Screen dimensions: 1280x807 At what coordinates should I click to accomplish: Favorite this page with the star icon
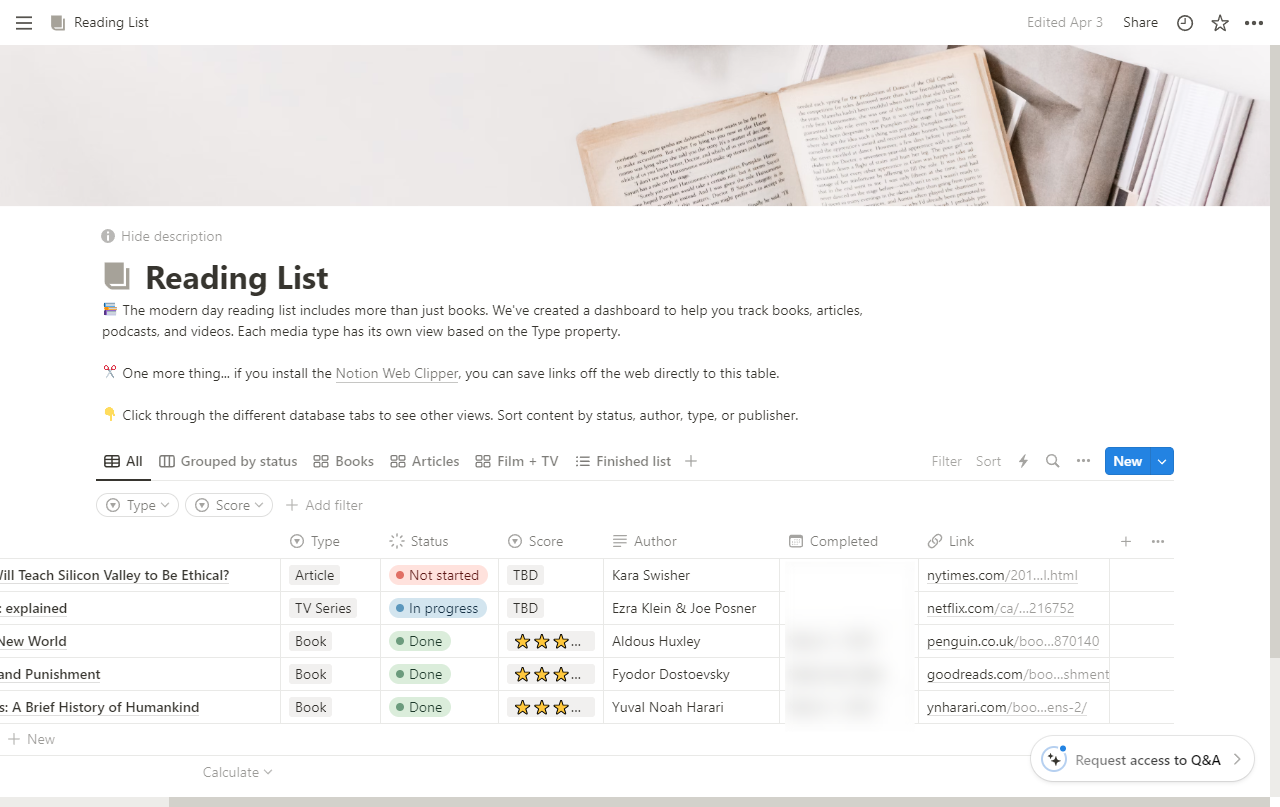1220,23
